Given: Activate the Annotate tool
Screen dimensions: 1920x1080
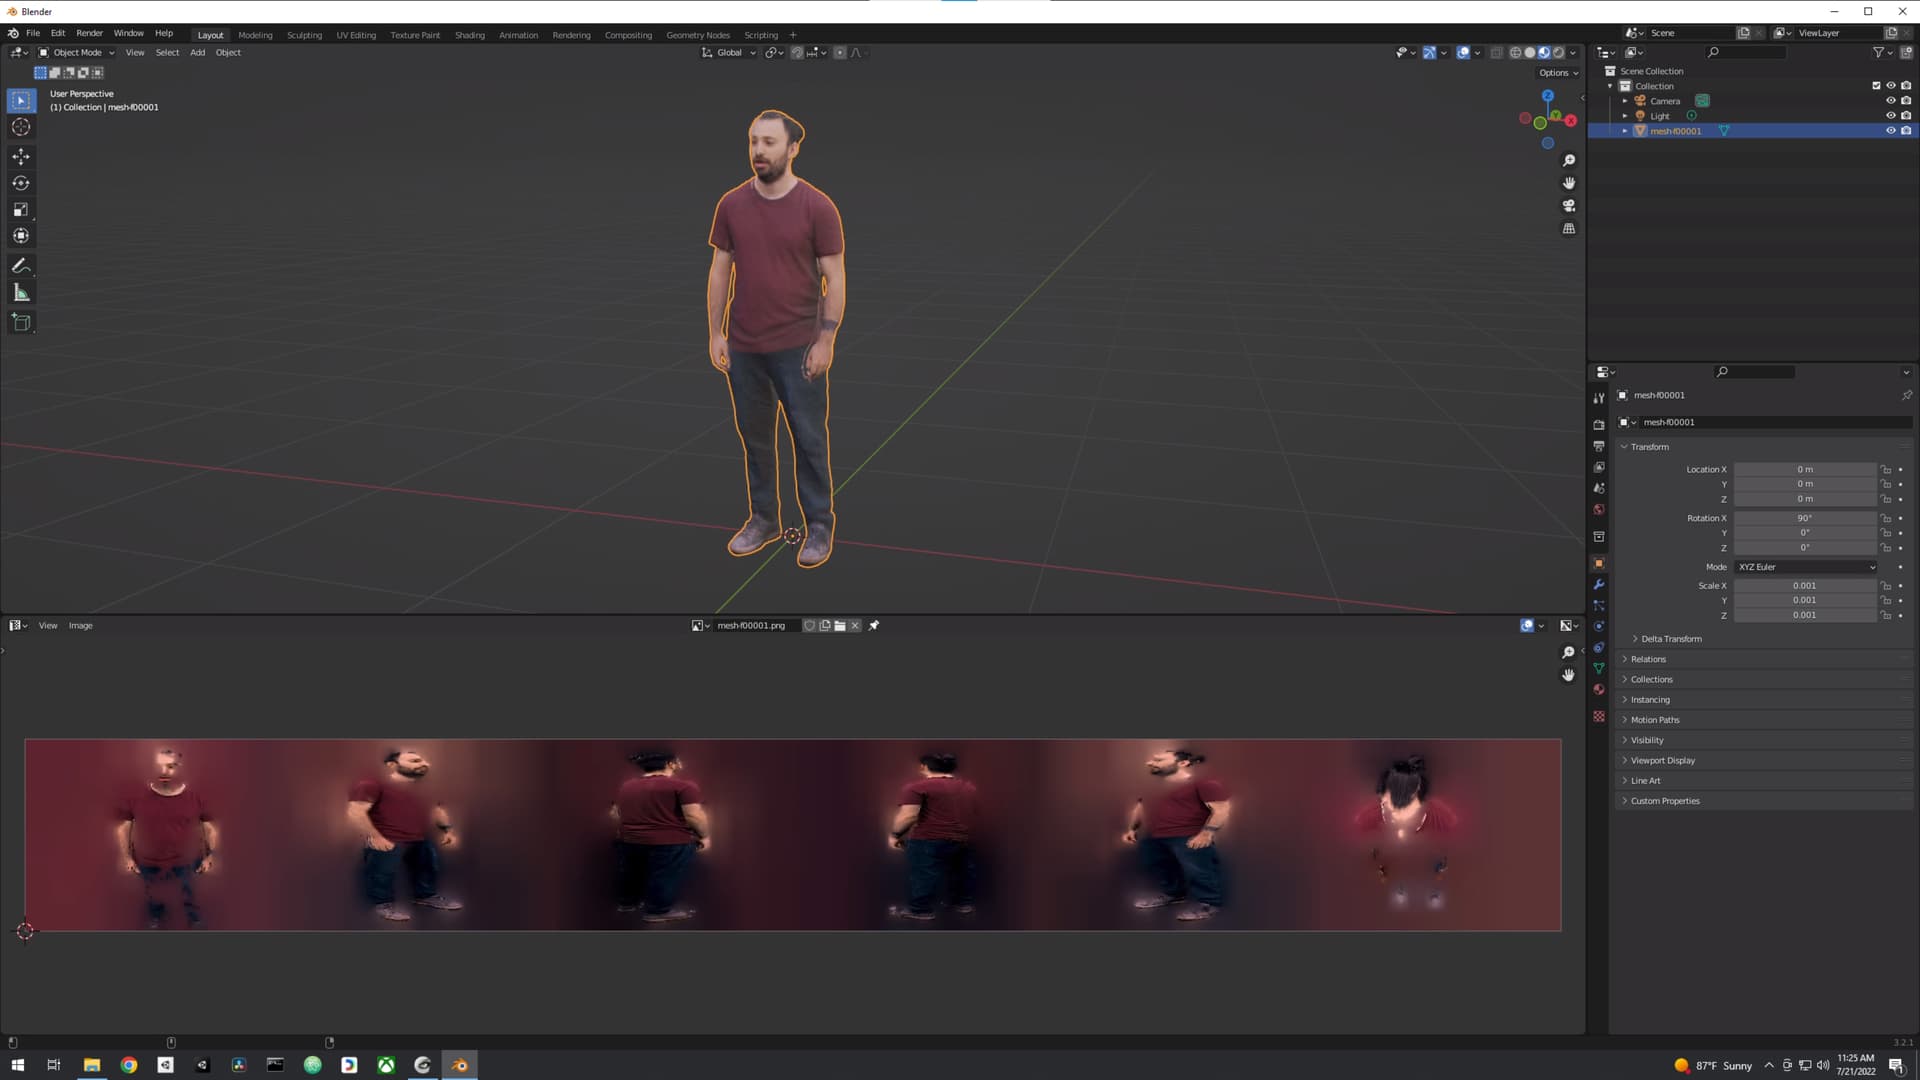Looking at the screenshot, I should 21,266.
